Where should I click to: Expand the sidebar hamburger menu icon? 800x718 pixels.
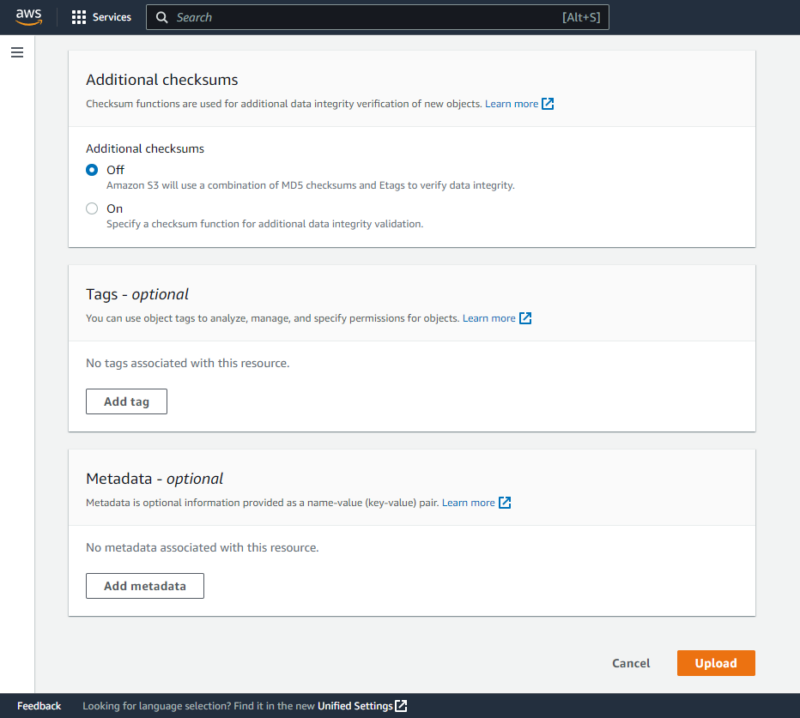pyautogui.click(x=17, y=52)
